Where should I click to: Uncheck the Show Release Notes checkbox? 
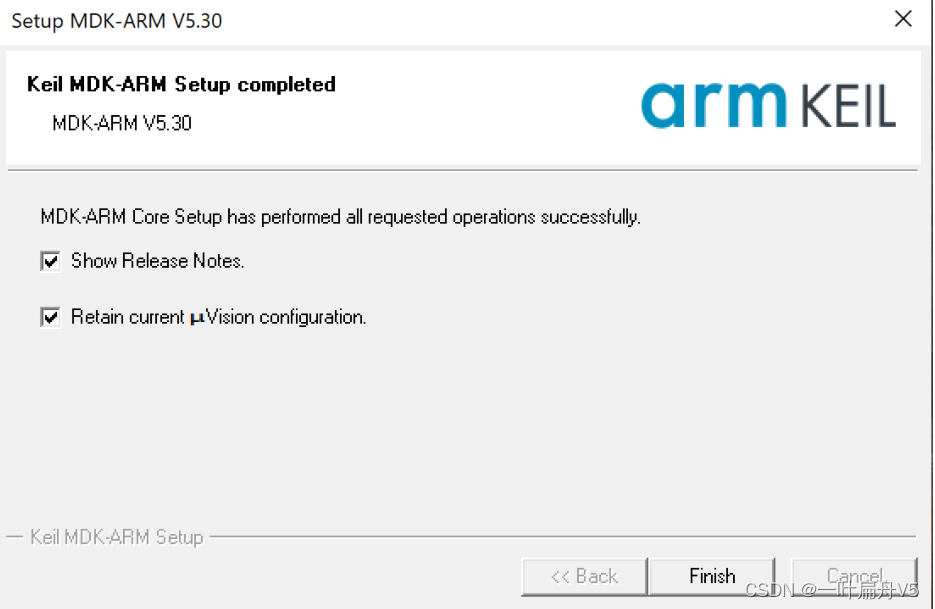pos(51,261)
